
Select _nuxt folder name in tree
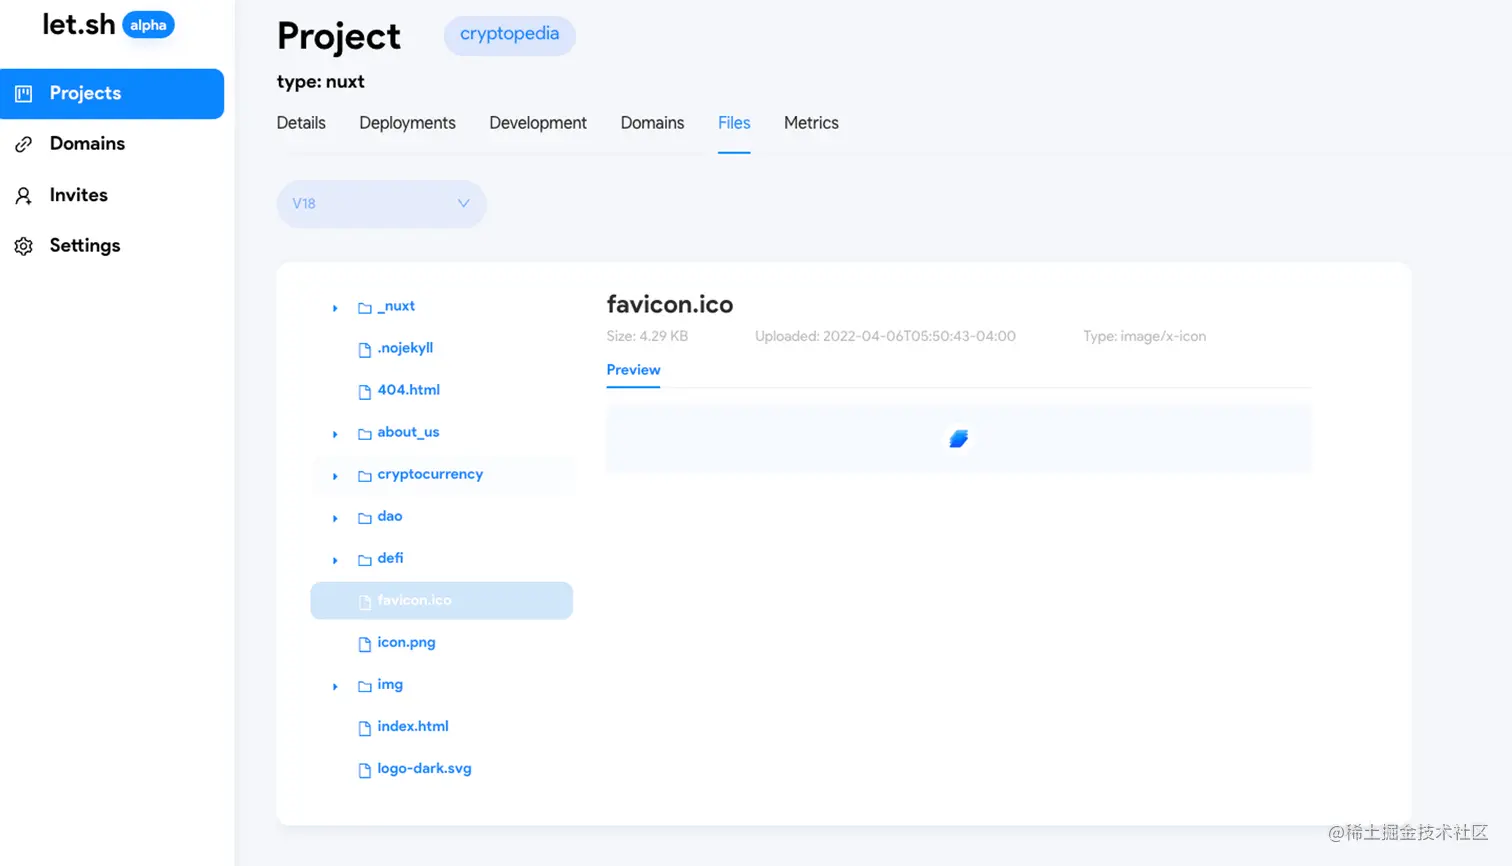(x=396, y=306)
